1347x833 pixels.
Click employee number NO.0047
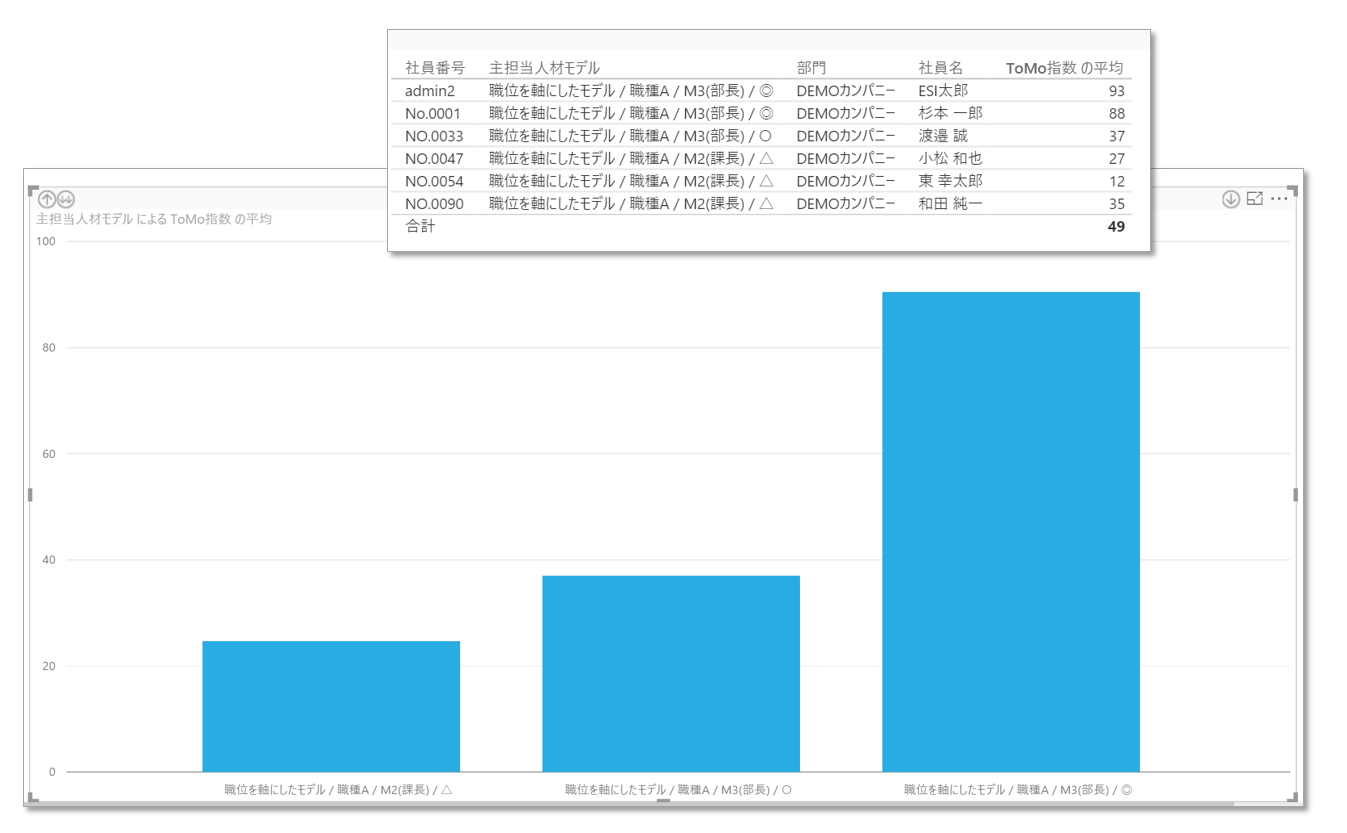click(x=435, y=158)
